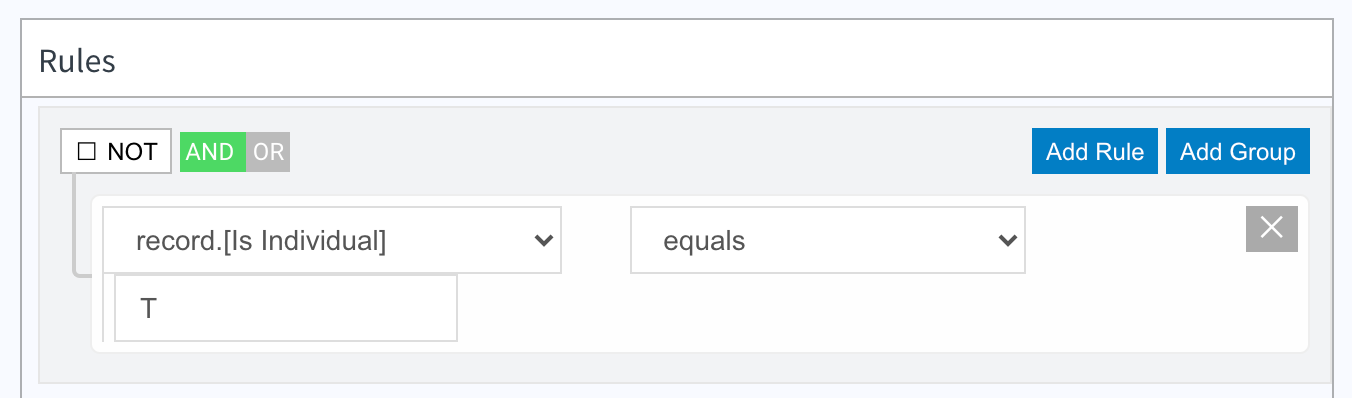Place the cursor in the rule value box
This screenshot has height=398, width=1352.
pos(286,308)
